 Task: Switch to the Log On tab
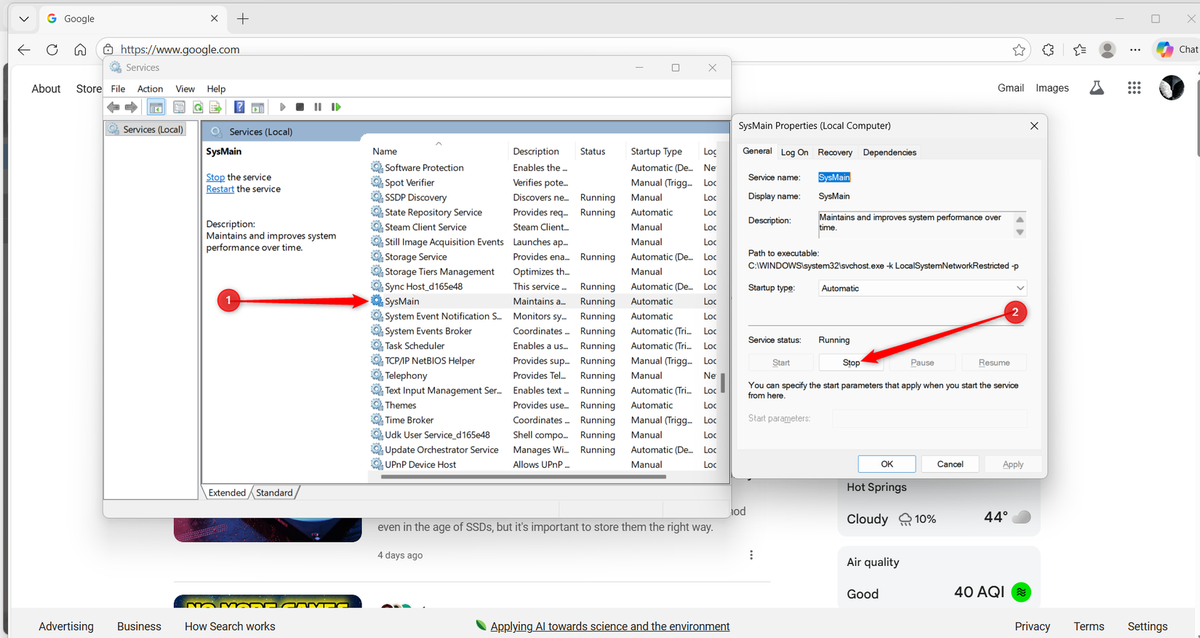point(795,152)
